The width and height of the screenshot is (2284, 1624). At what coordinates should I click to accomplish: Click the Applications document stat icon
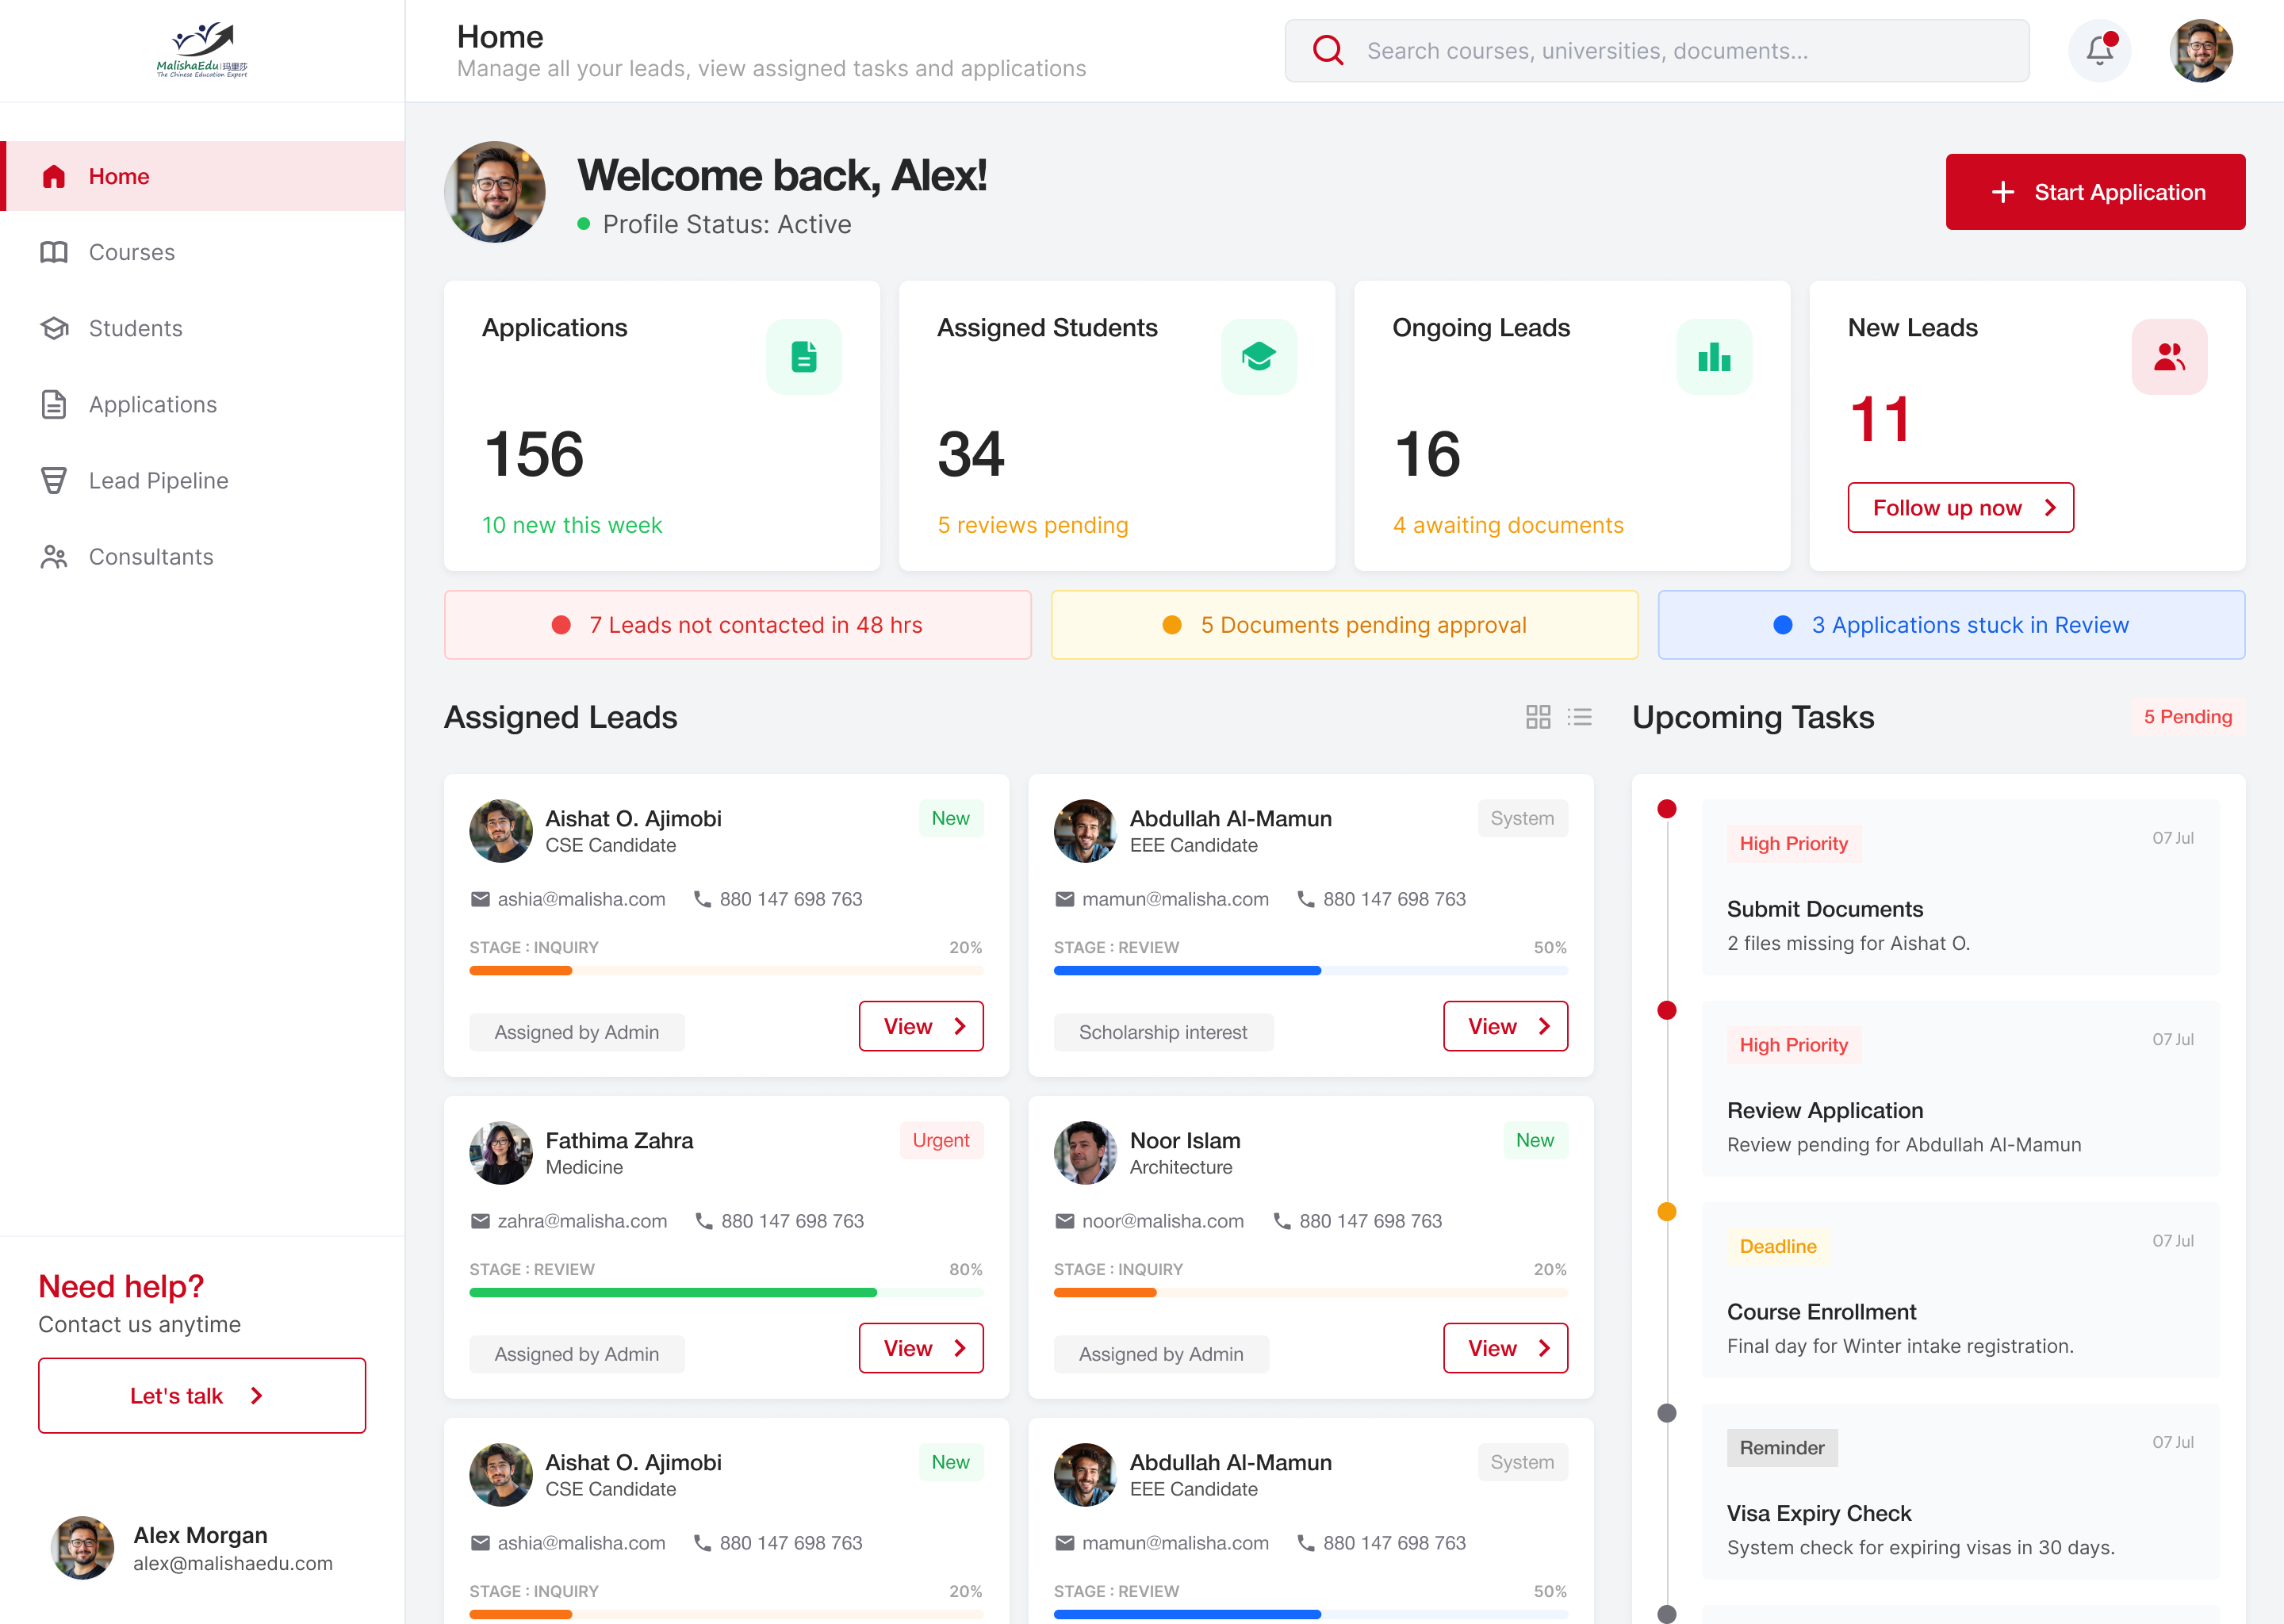803,356
